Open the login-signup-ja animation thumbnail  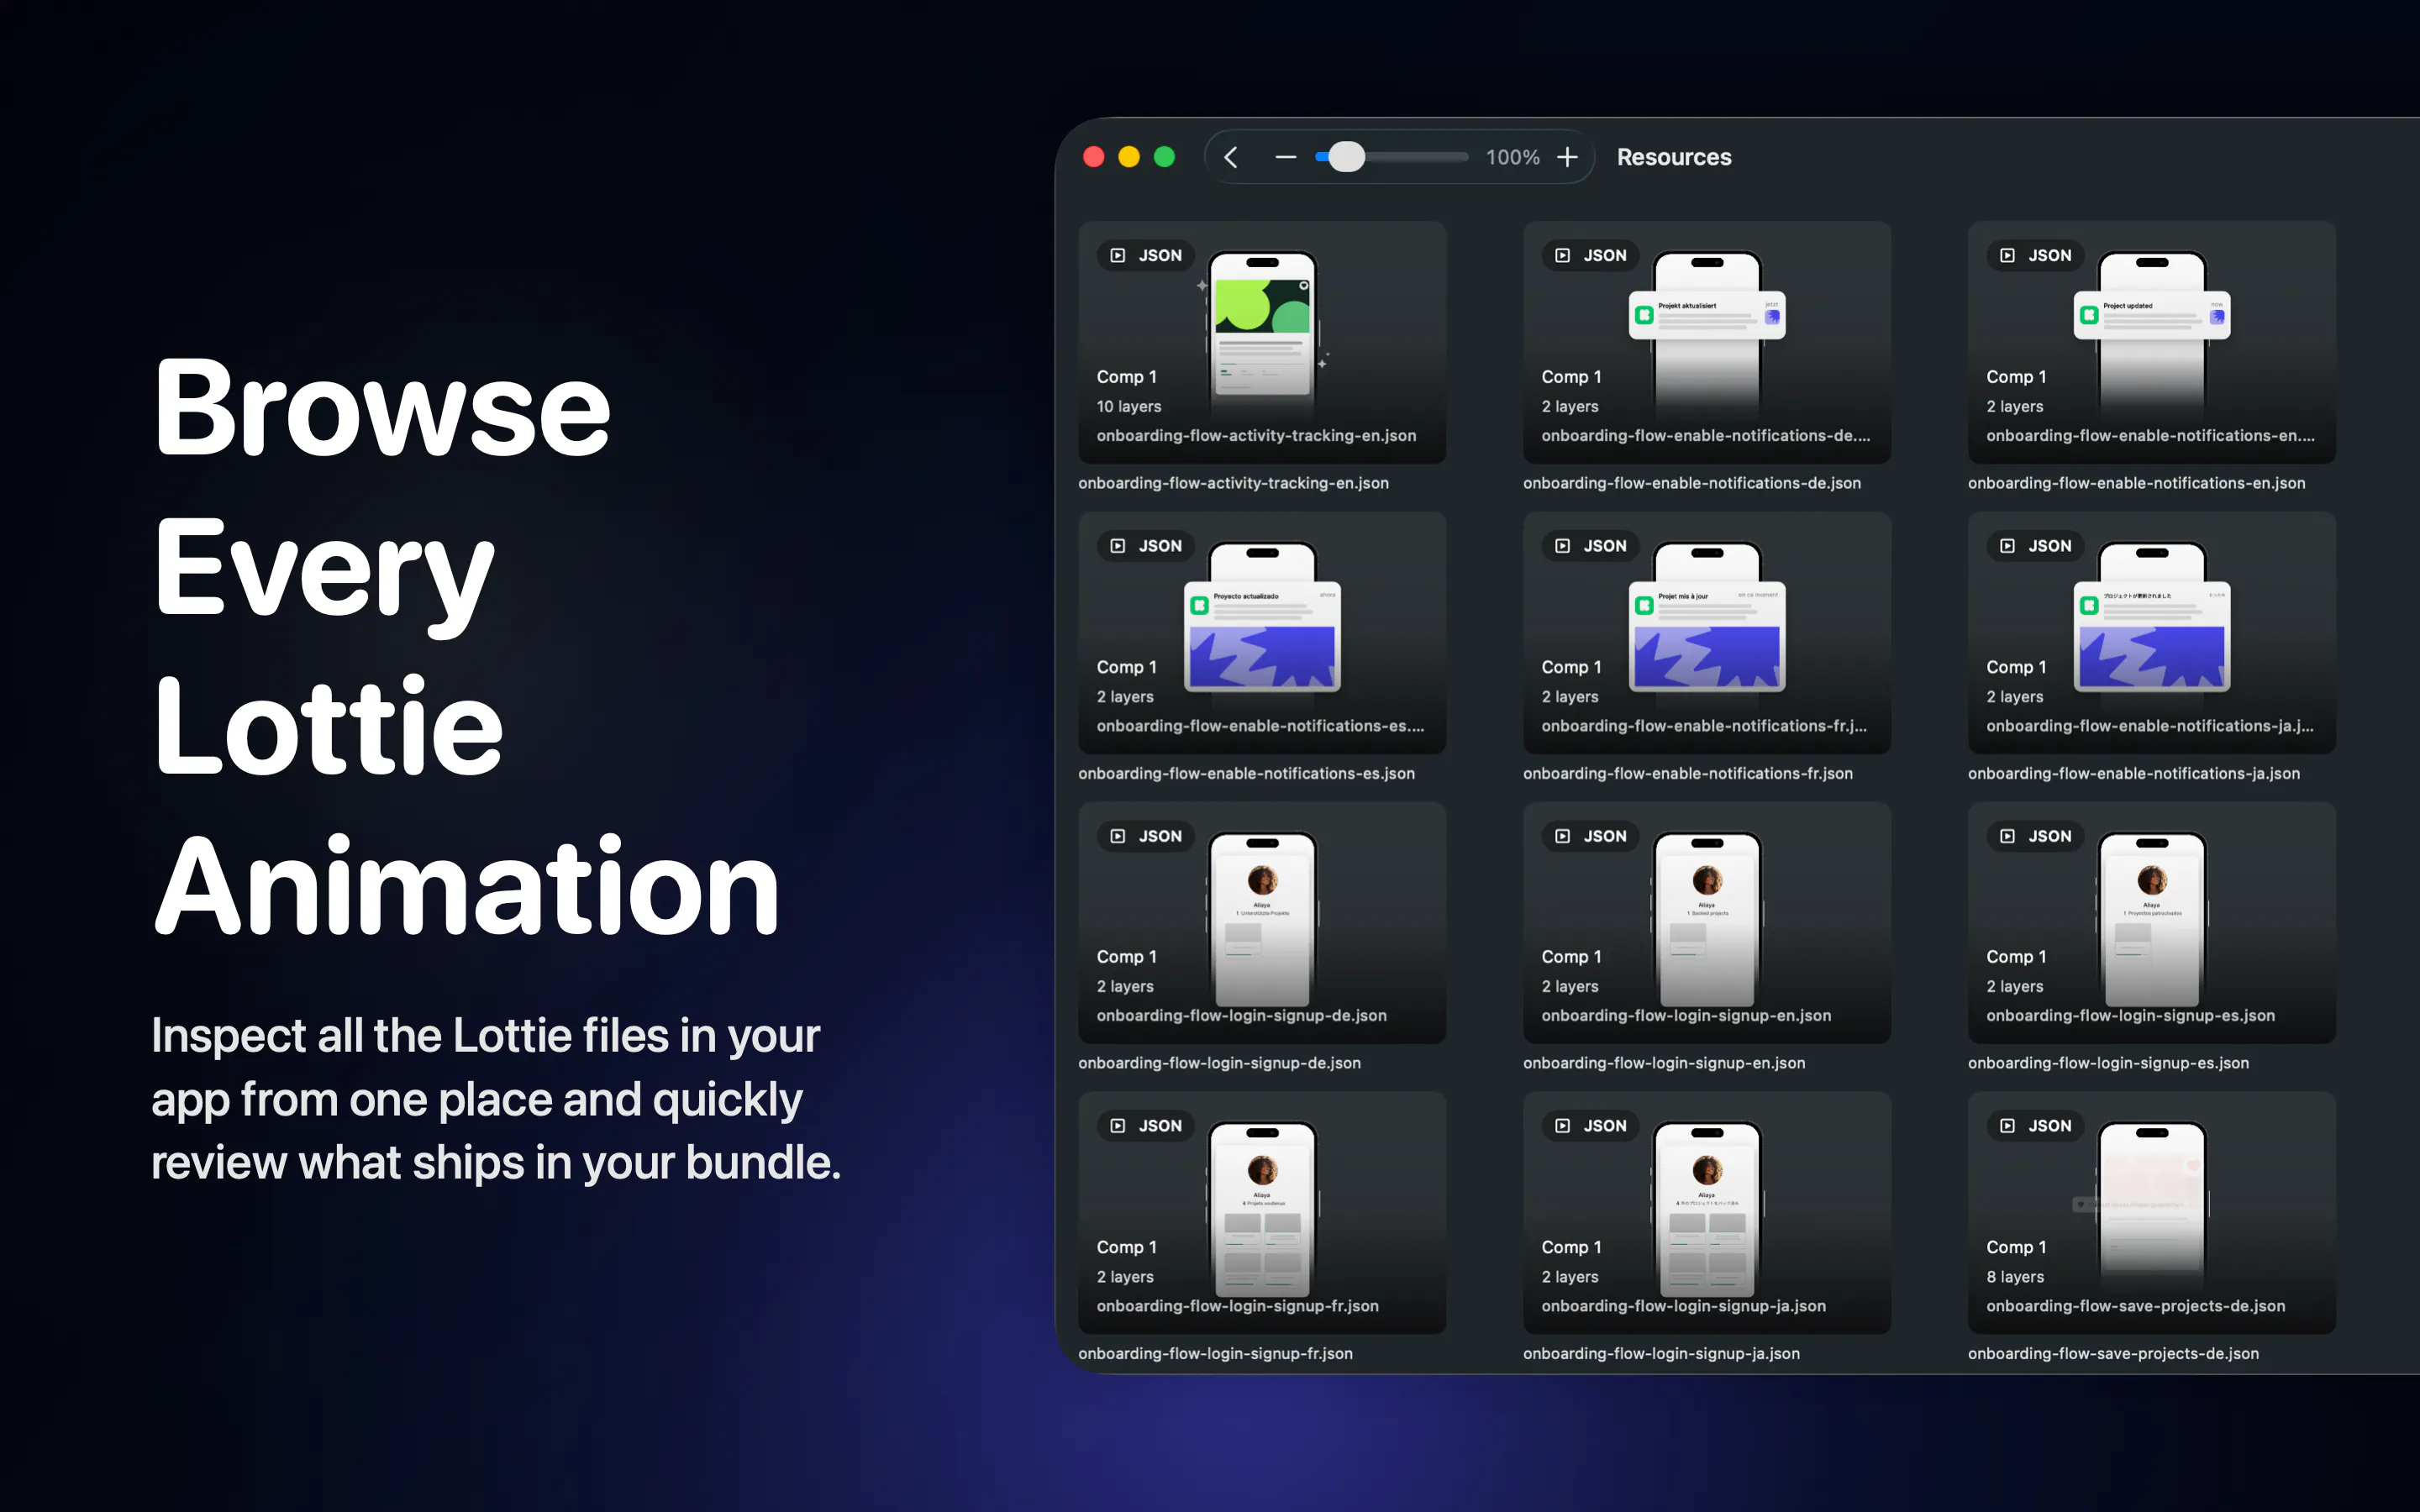tap(1707, 1212)
